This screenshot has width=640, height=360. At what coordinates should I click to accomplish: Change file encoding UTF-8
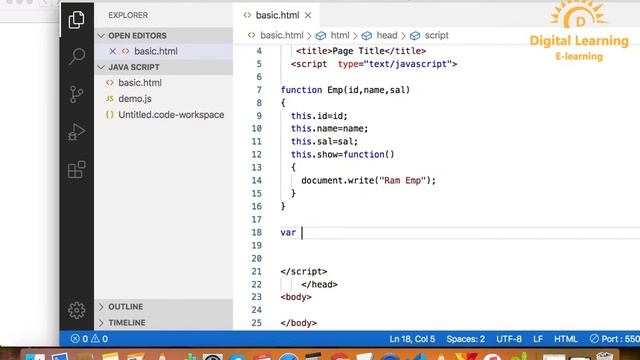pos(509,339)
